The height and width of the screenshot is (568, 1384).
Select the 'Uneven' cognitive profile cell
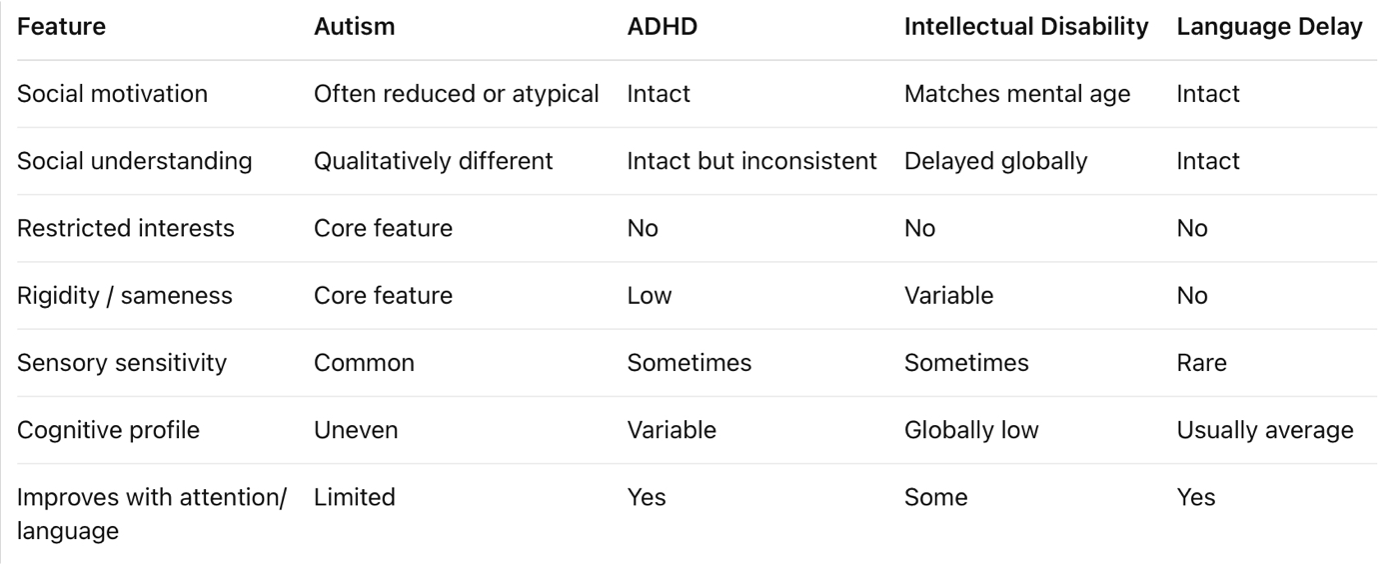coord(356,430)
